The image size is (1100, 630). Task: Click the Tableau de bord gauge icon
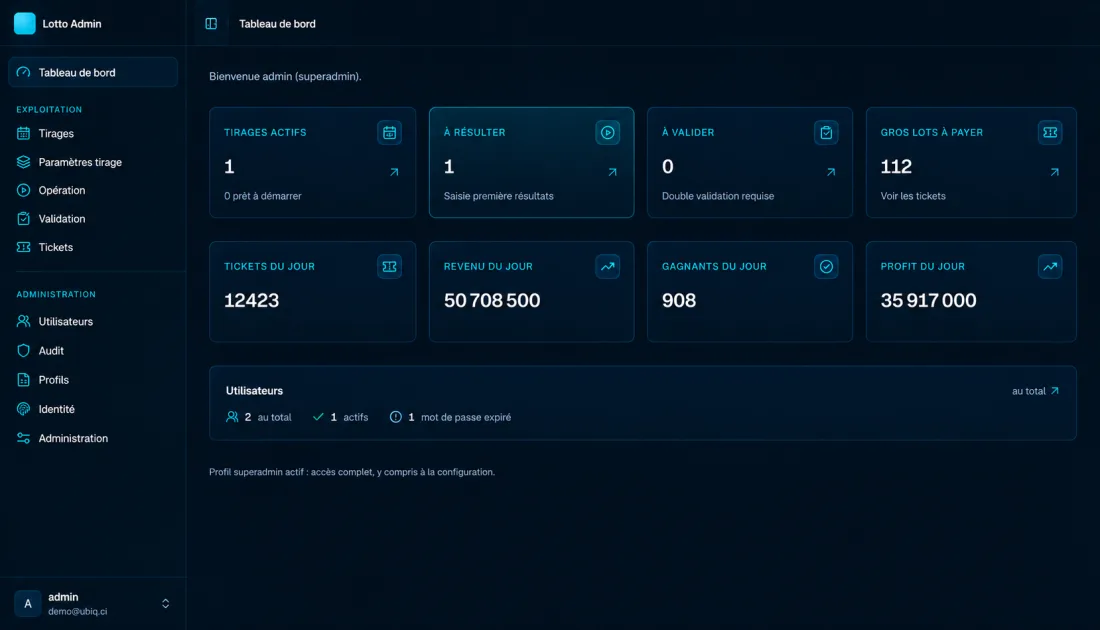pos(23,72)
